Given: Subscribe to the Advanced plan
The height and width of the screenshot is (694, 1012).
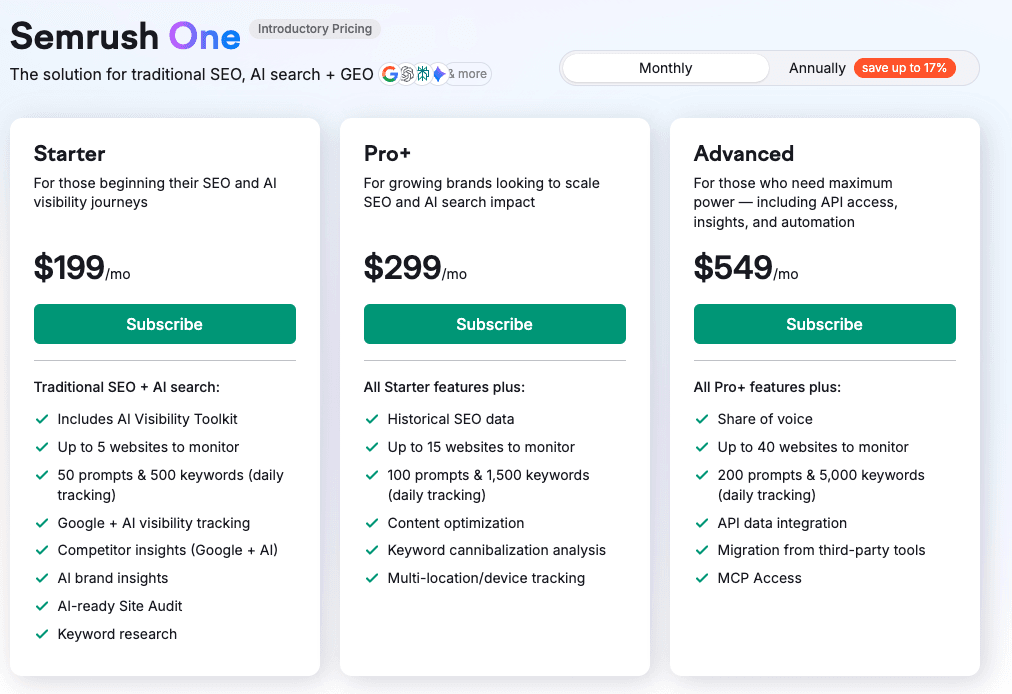Looking at the screenshot, I should (824, 323).
